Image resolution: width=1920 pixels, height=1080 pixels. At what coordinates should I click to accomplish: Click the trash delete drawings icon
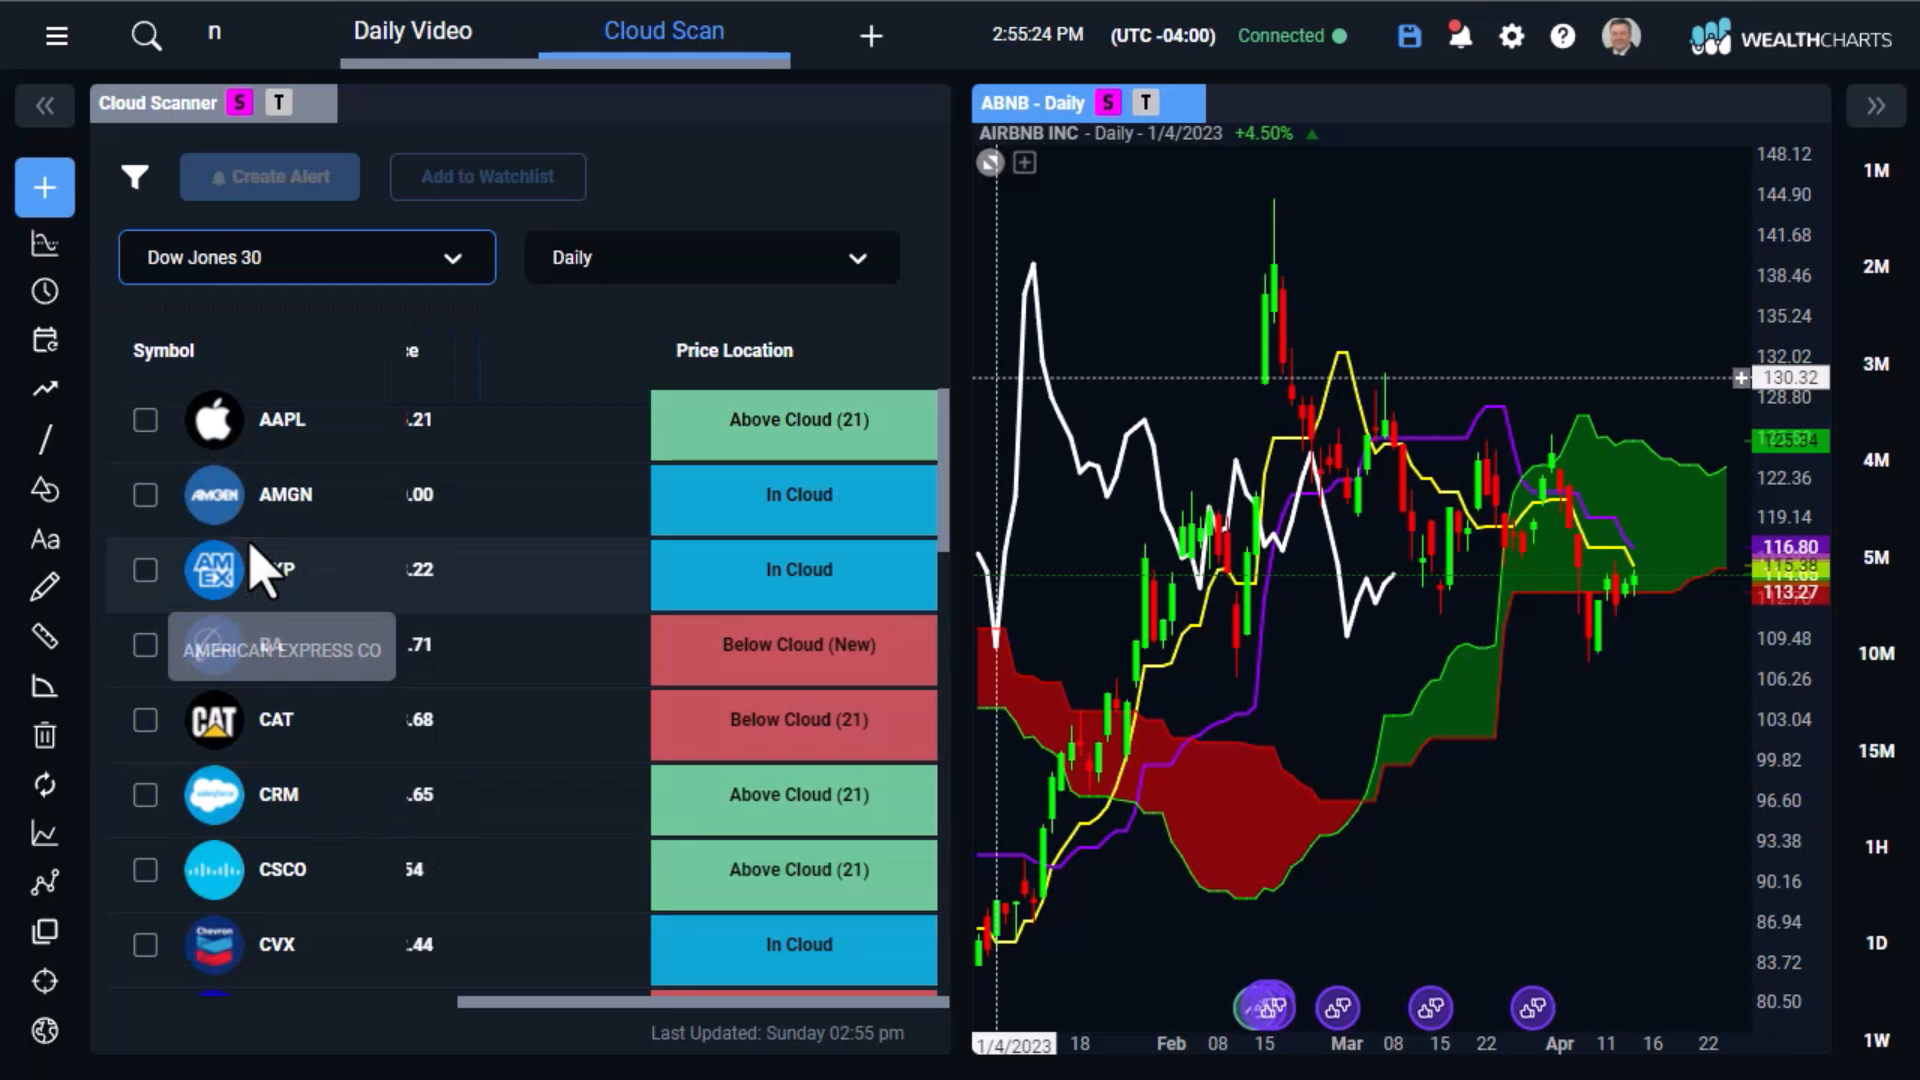[45, 735]
